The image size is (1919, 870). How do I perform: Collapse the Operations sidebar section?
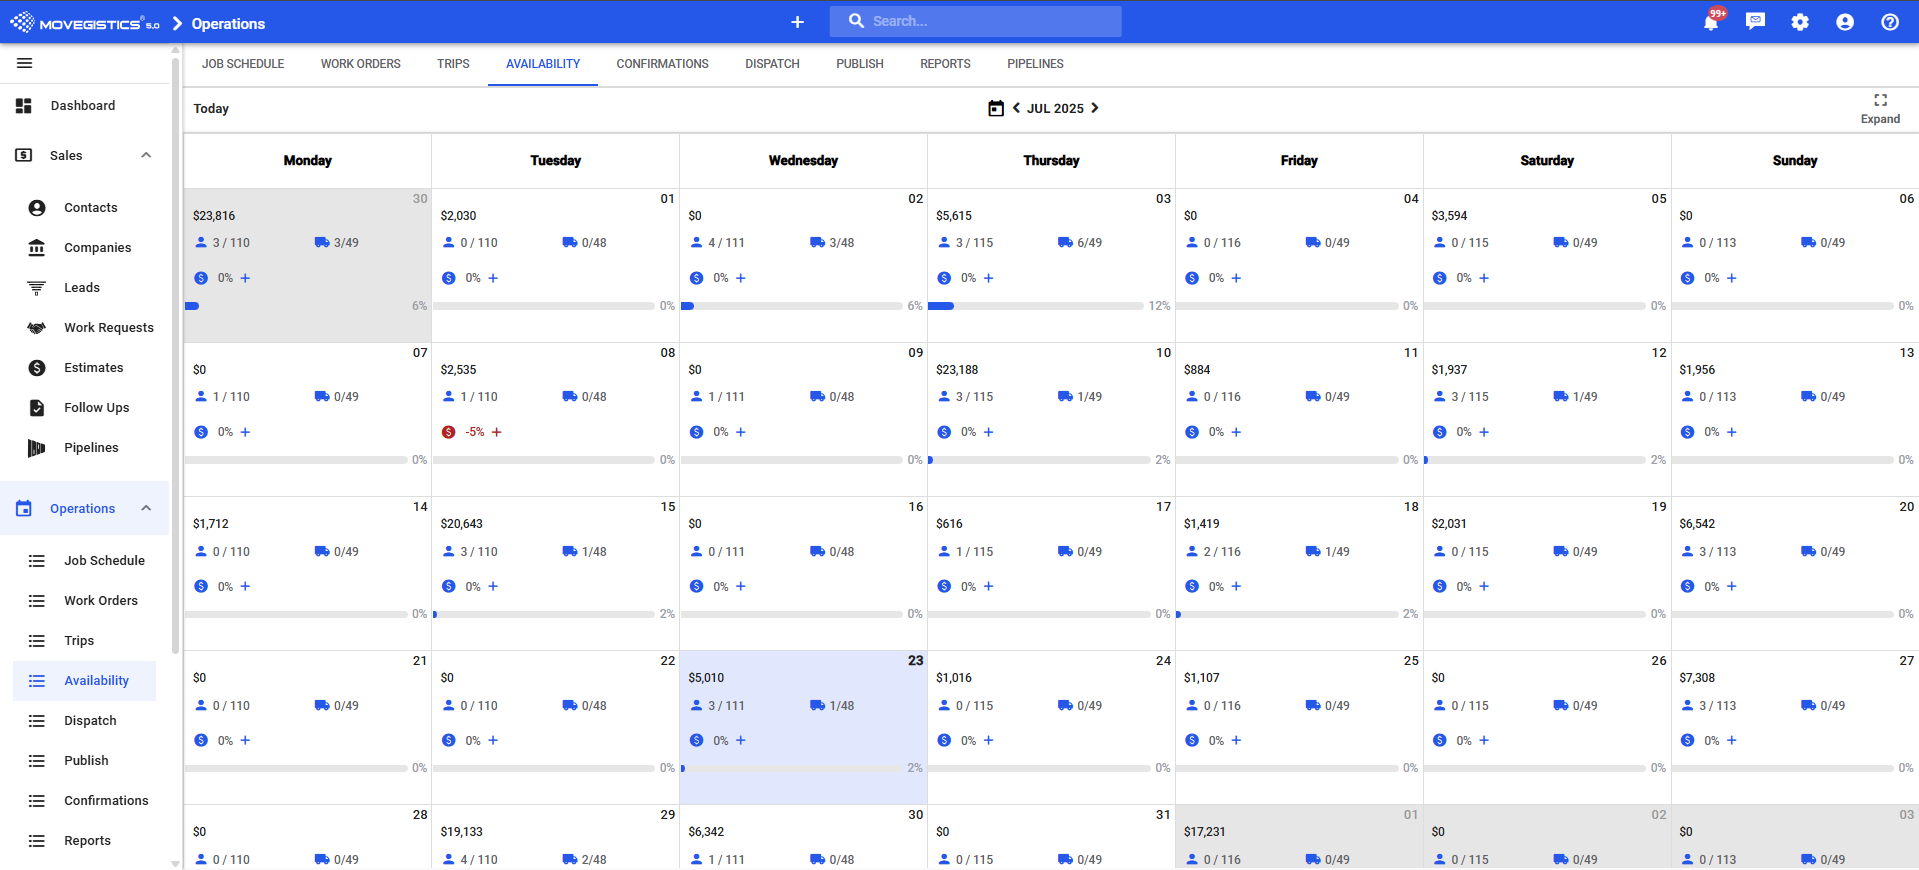pyautogui.click(x=146, y=508)
